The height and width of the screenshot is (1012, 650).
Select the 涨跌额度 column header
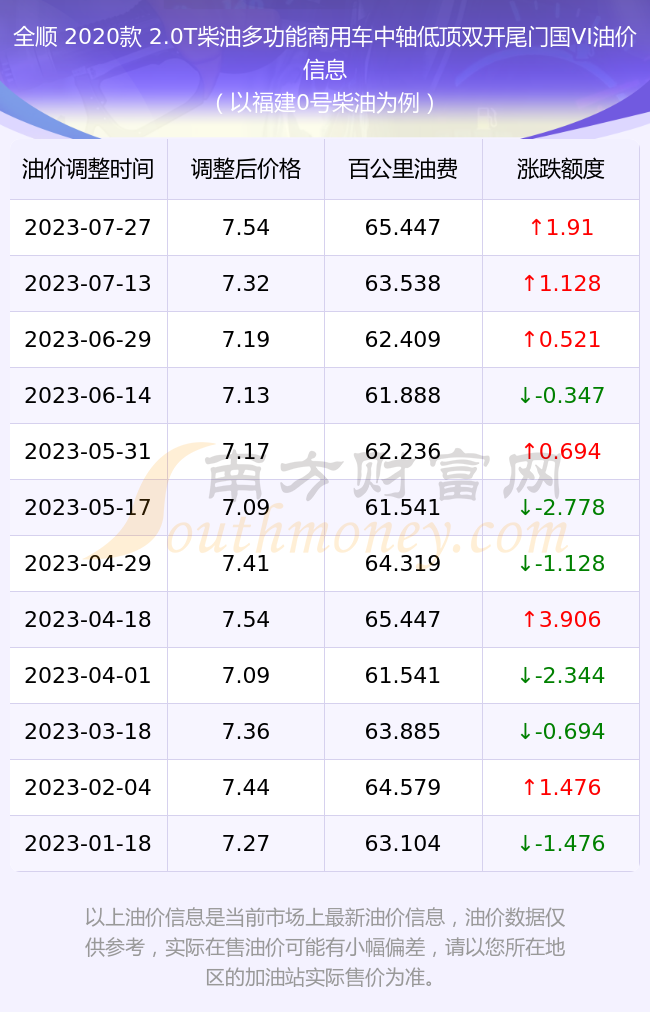click(561, 169)
